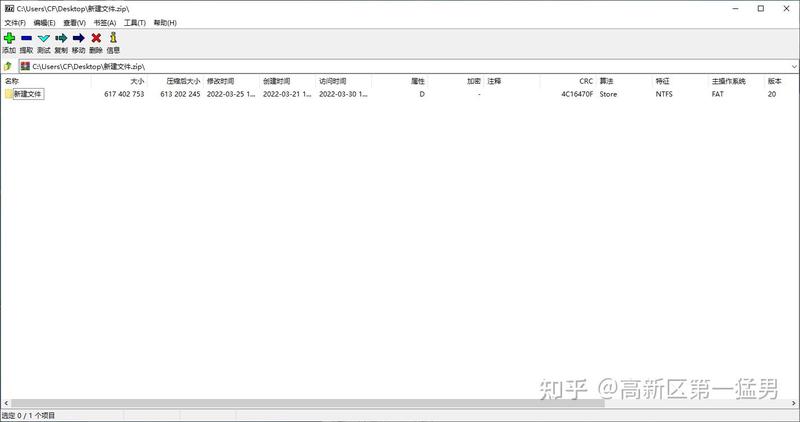The height and width of the screenshot is (422, 800).
Task: Go up one folder via up-arrow icon
Action: (x=8, y=66)
